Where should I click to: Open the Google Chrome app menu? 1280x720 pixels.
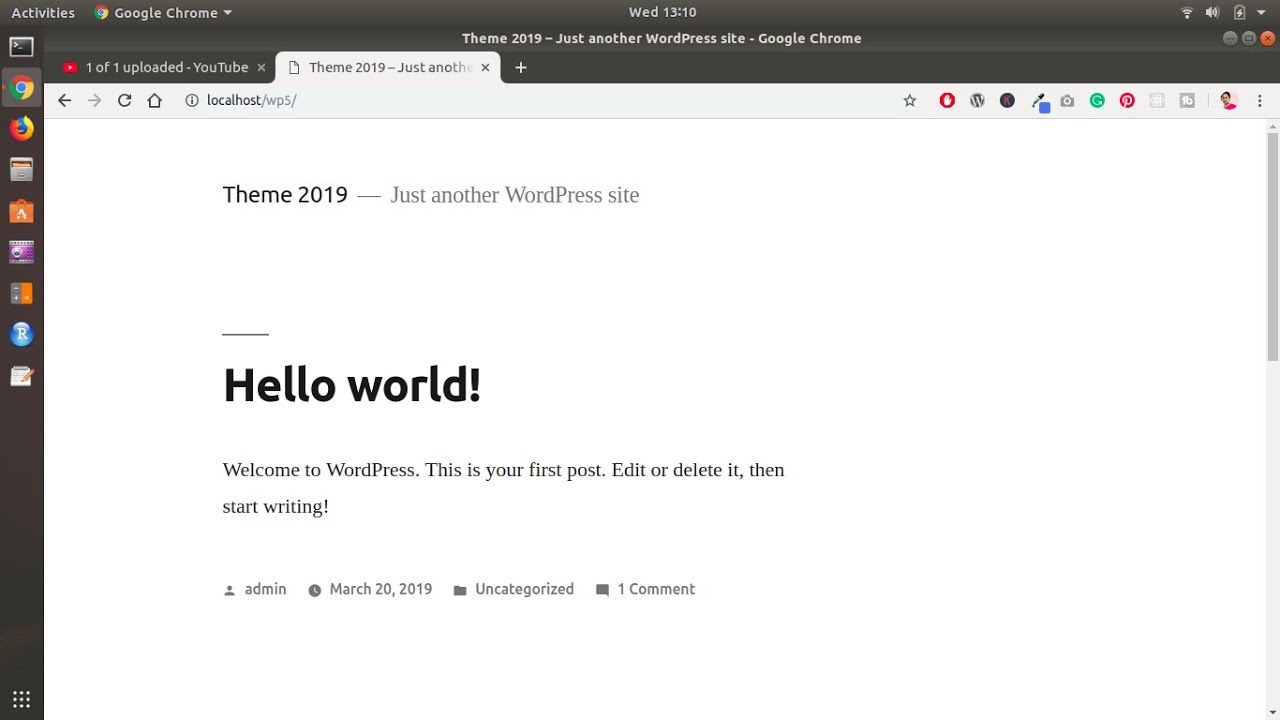(x=163, y=12)
